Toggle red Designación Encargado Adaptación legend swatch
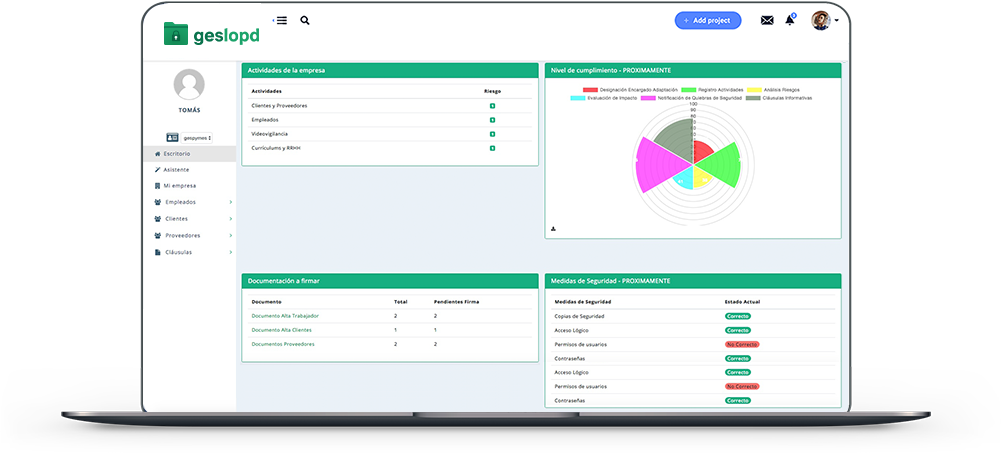The image size is (1001, 453). click(x=590, y=90)
